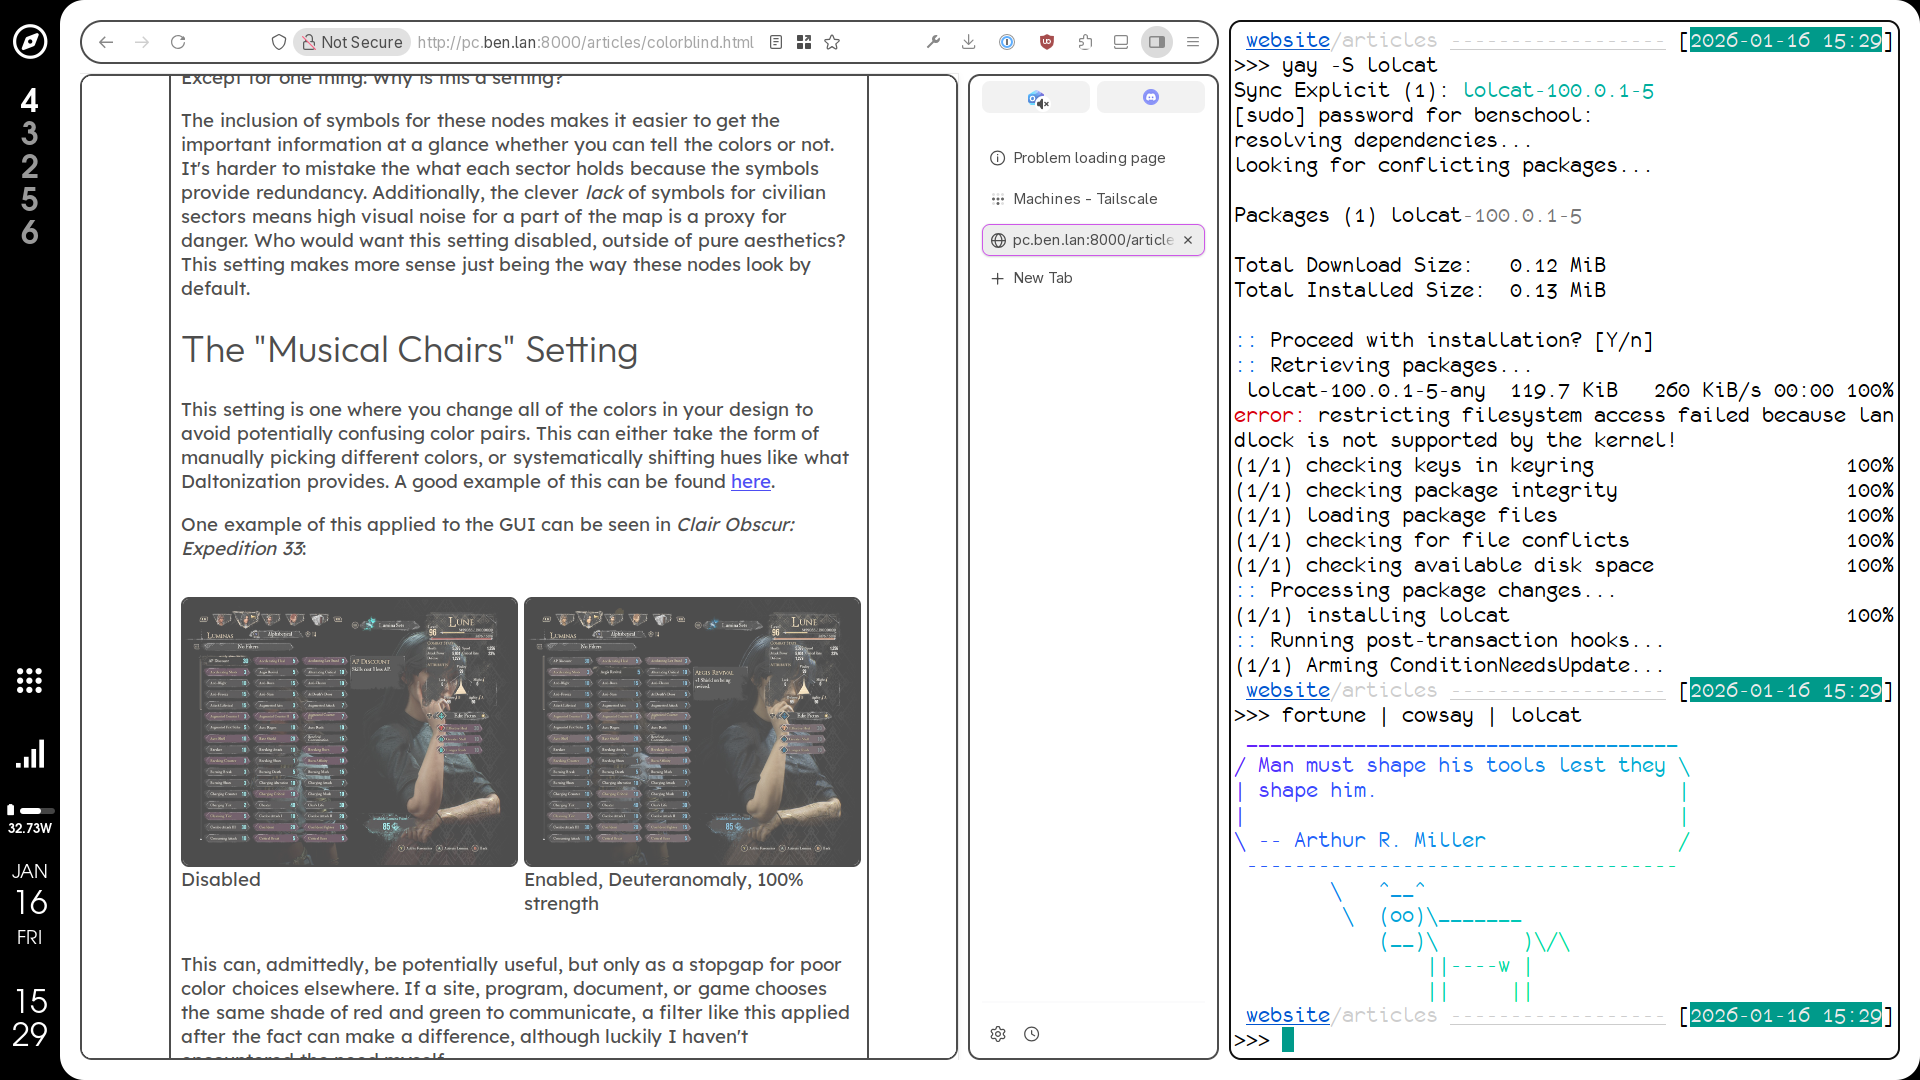Open the history clock icon in sidebar

coord(1032,1034)
